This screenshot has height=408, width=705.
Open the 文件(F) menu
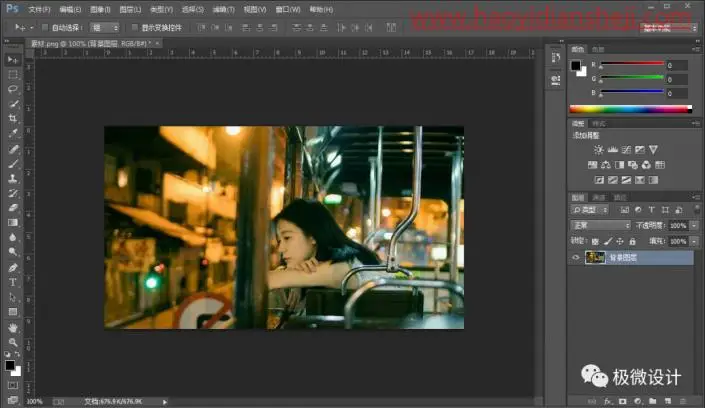click(x=39, y=9)
